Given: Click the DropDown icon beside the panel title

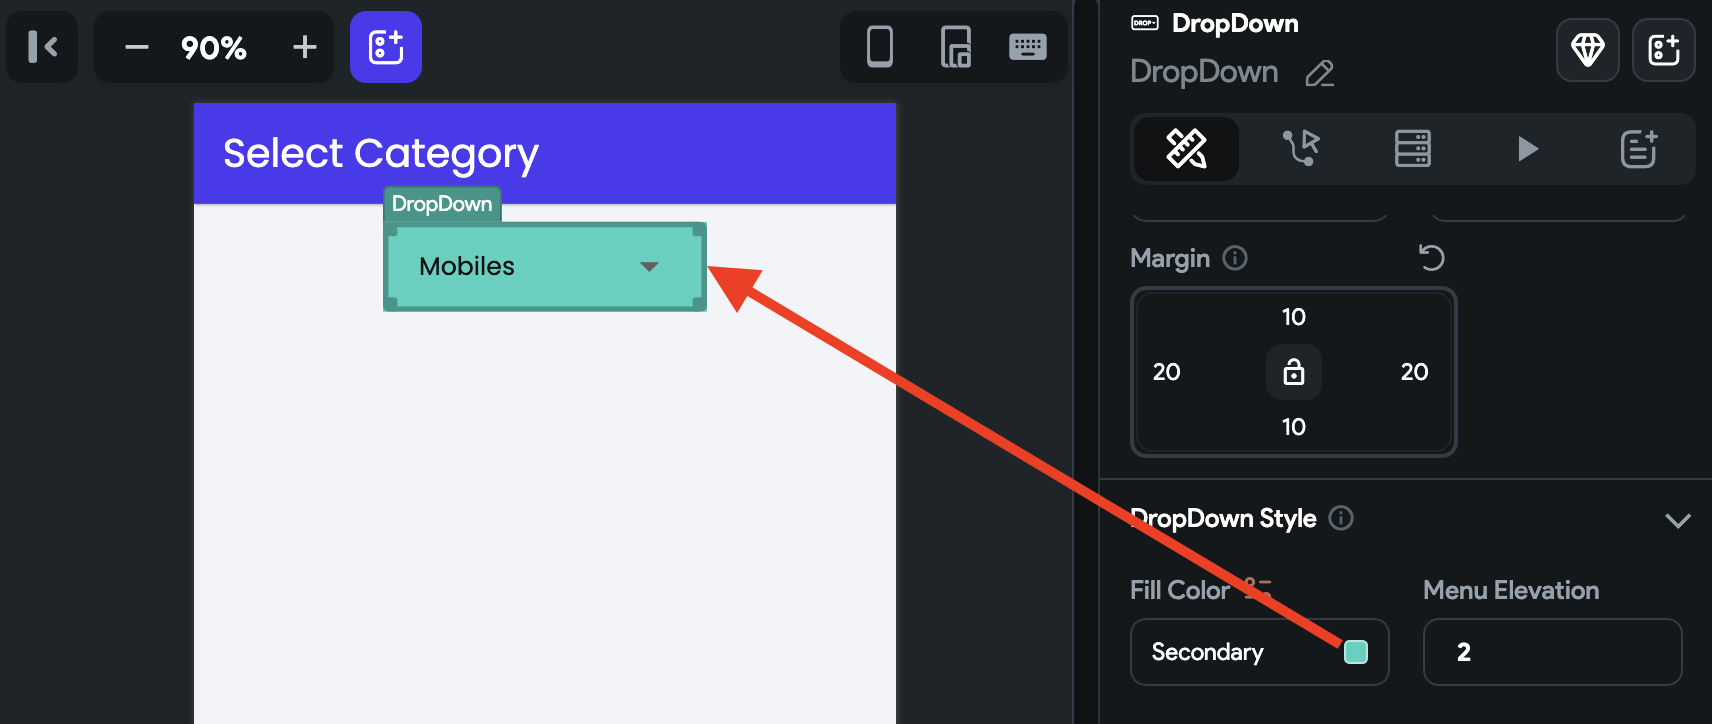Looking at the screenshot, I should [1145, 23].
